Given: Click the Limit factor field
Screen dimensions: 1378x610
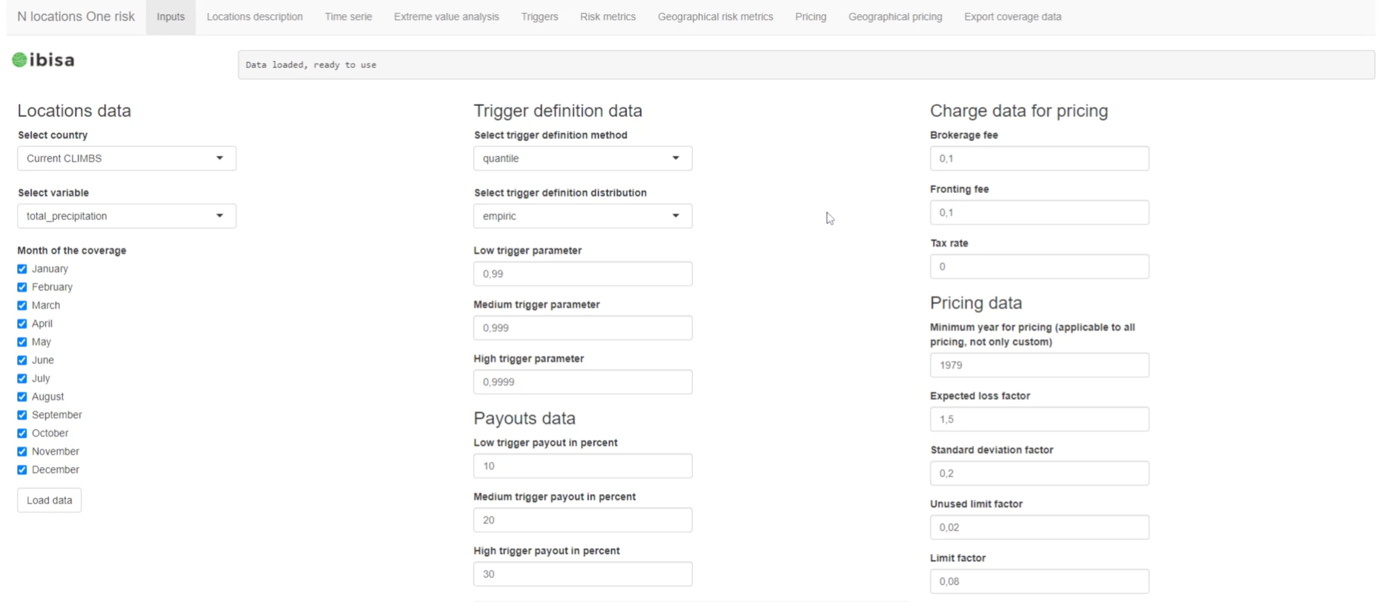Looking at the screenshot, I should pyautogui.click(x=1039, y=581).
